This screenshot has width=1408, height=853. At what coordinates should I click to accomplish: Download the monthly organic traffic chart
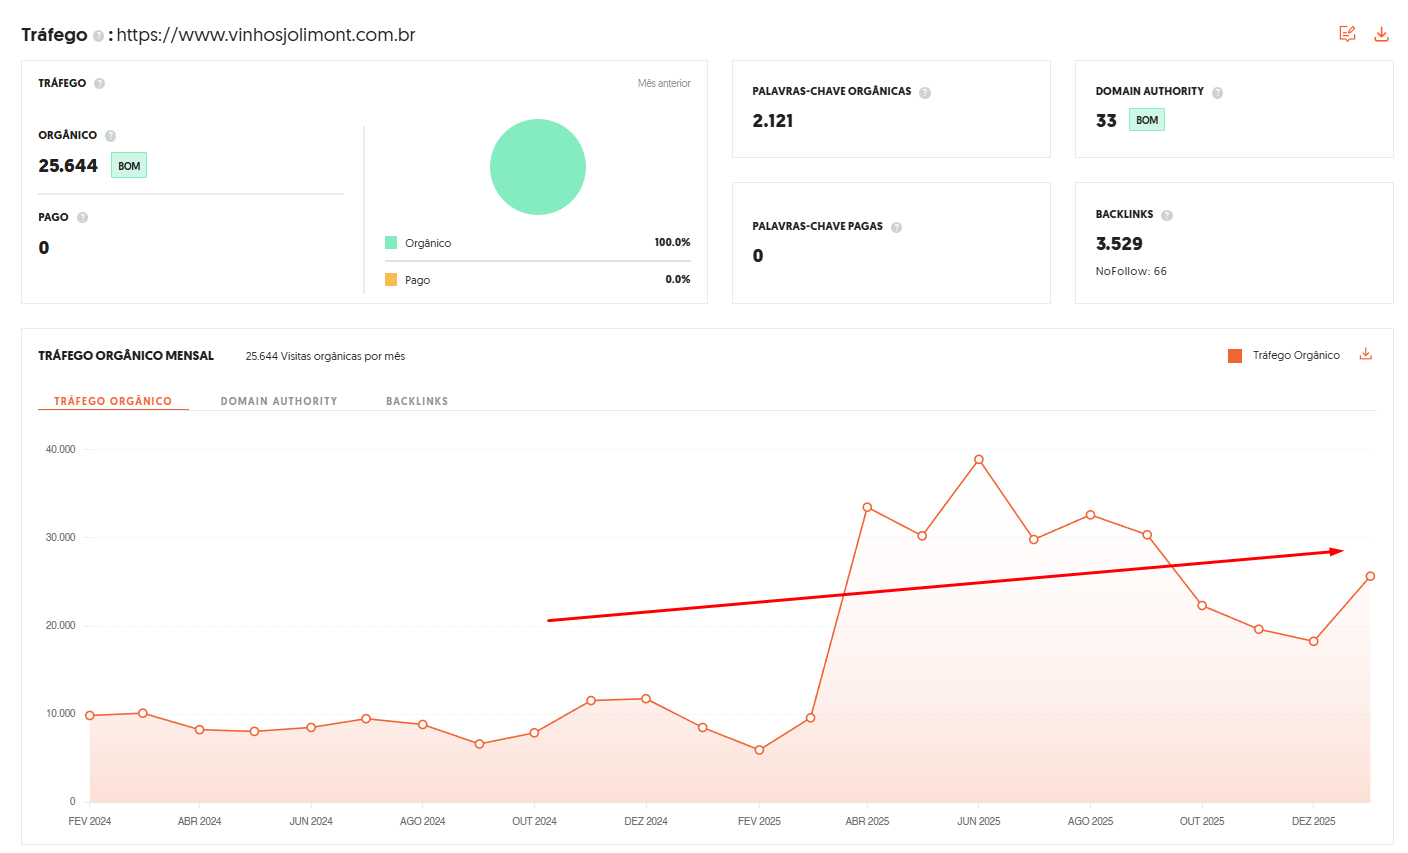pos(1365,354)
